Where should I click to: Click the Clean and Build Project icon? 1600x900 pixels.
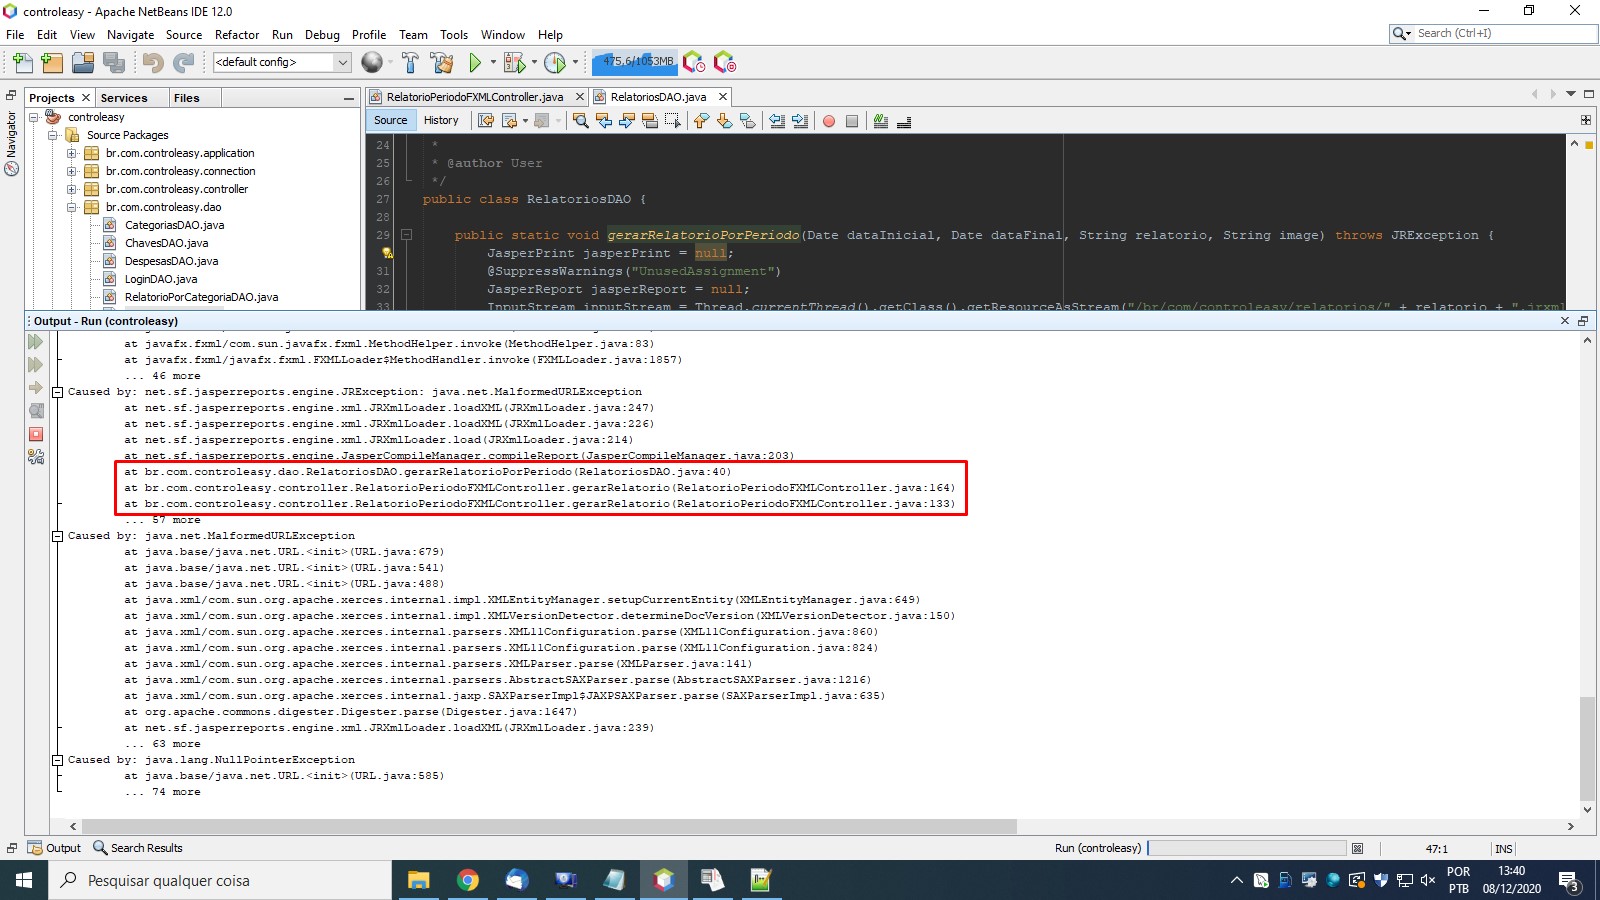442,63
